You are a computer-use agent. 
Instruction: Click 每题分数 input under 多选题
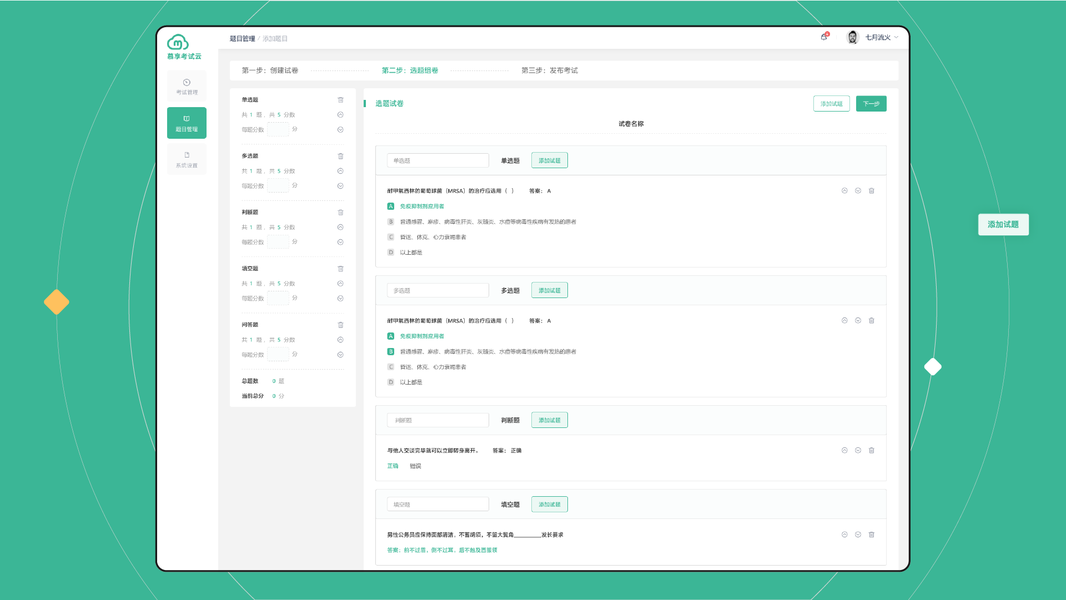[x=278, y=186]
